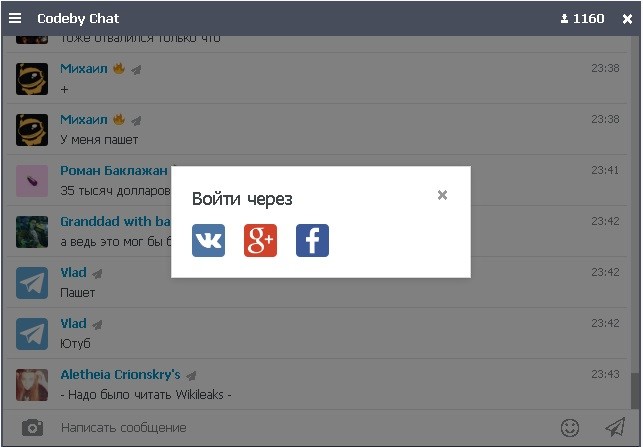Image resolution: width=643 pixels, height=447 pixels.
Task: Open the hamburger menu in the header
Action: 15,18
